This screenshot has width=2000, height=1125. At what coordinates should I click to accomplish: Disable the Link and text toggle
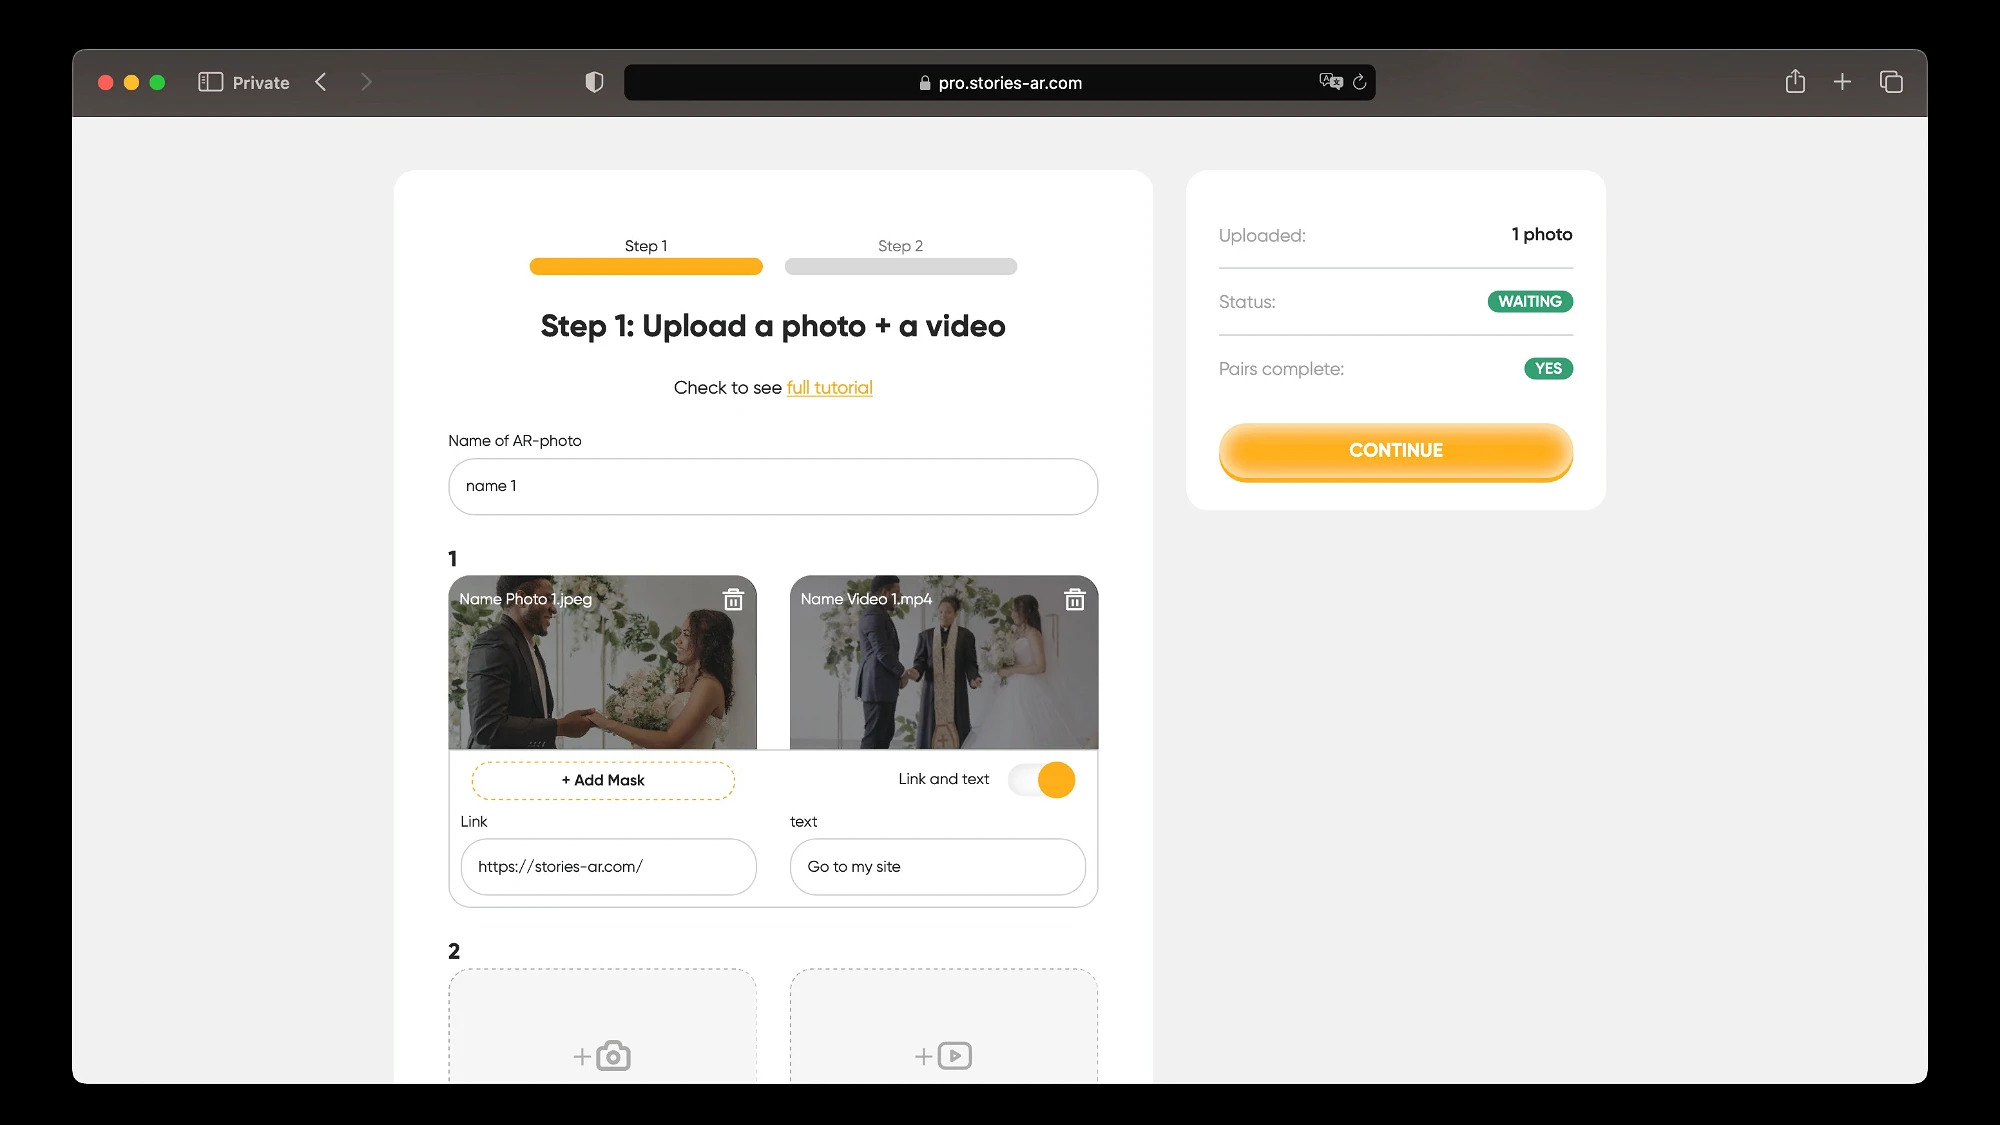pos(1042,780)
